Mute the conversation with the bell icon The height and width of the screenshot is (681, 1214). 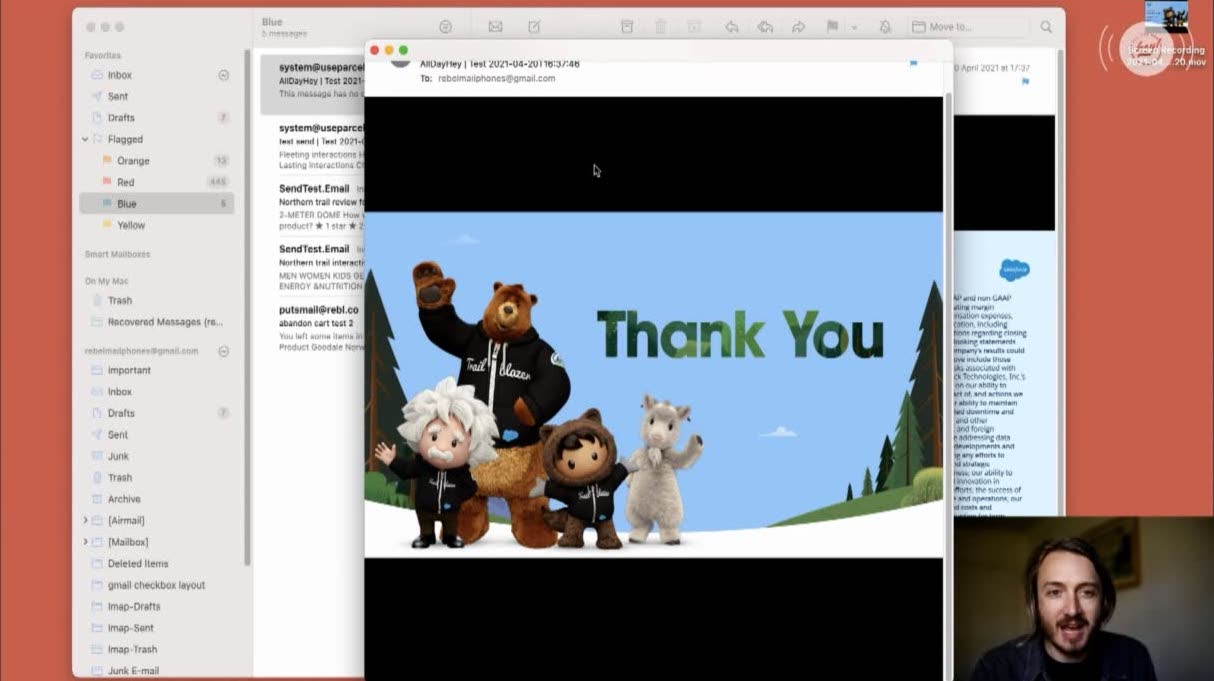[885, 27]
